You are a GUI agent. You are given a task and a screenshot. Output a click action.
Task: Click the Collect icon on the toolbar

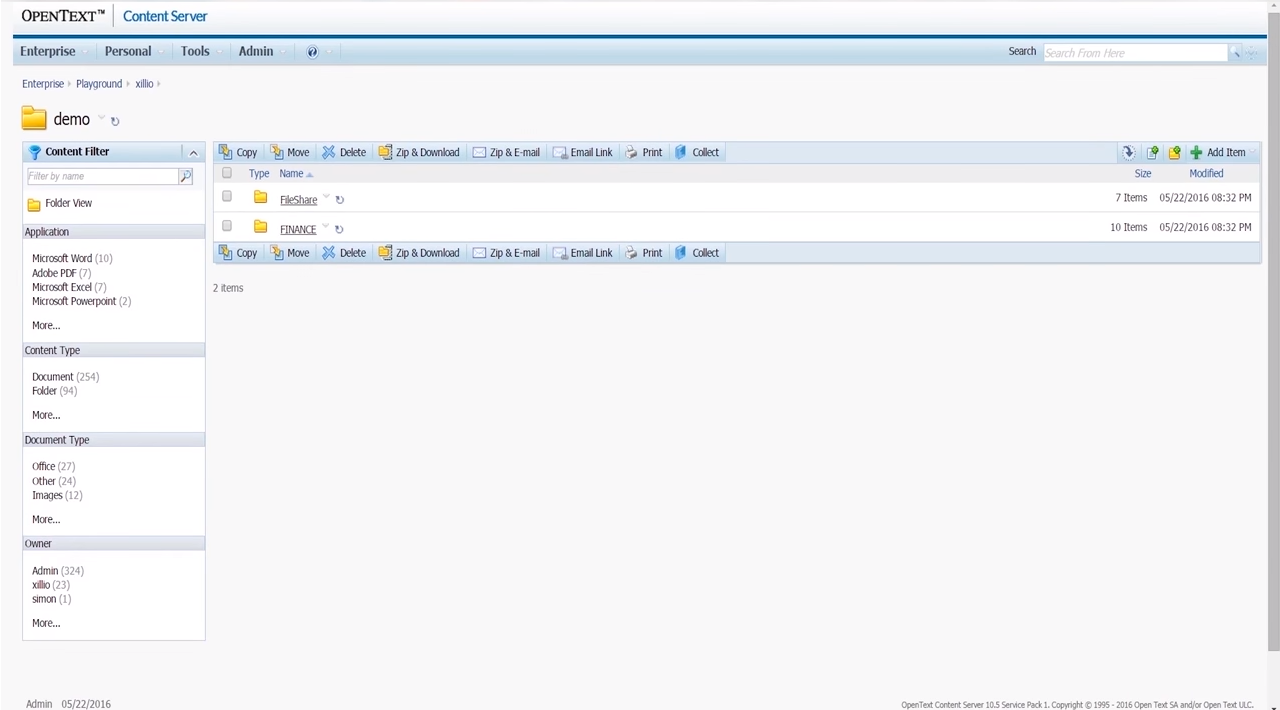pos(681,152)
